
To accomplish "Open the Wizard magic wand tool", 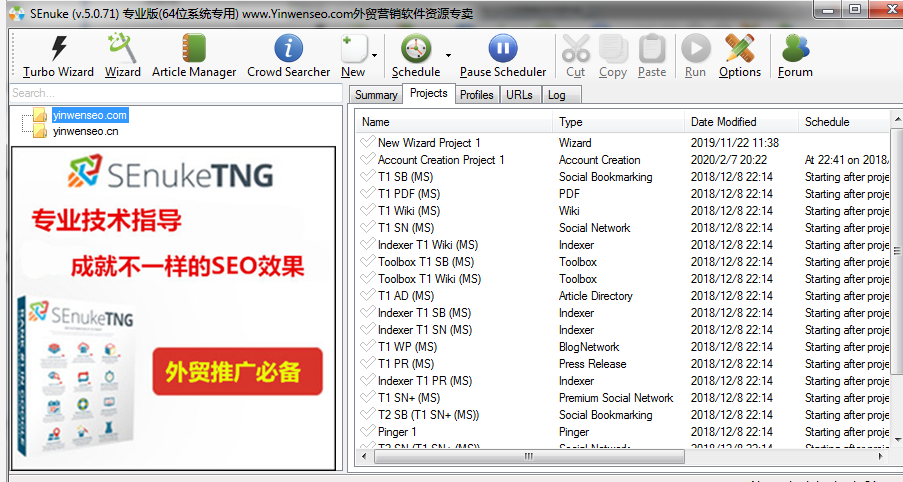I will pos(122,56).
